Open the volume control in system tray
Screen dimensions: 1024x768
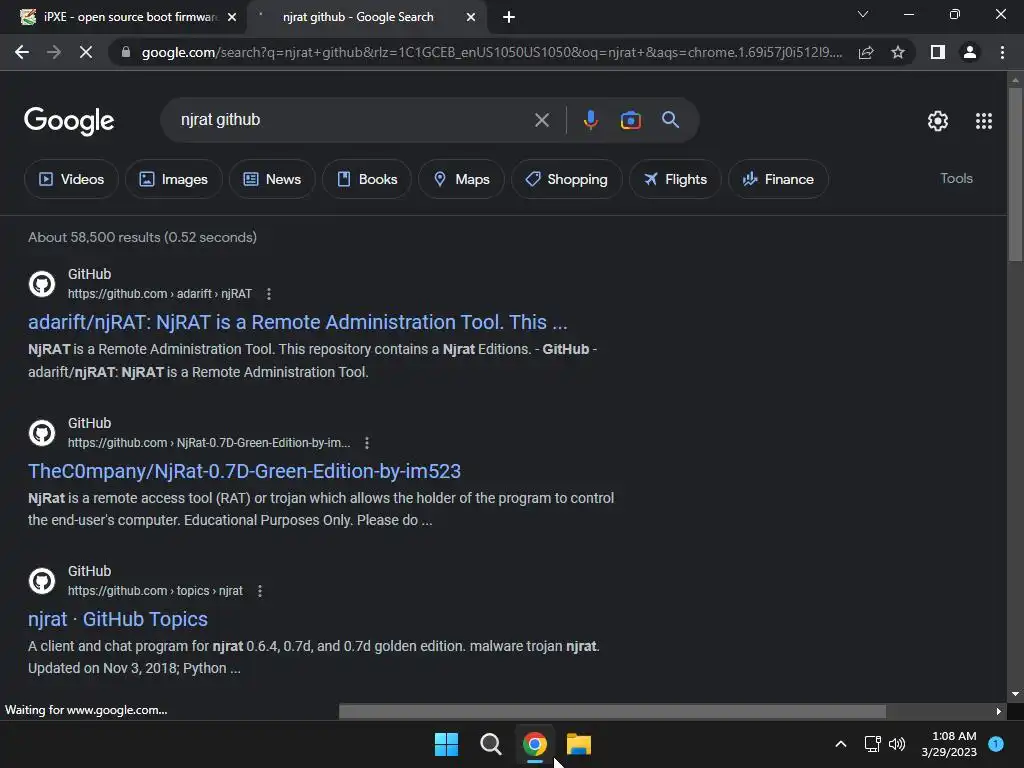897,744
